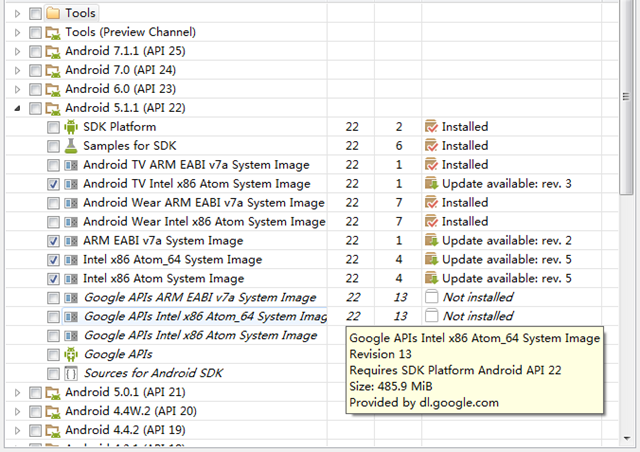
Task: Check the Sources for Android SDK checkbox
Action: coord(53,374)
